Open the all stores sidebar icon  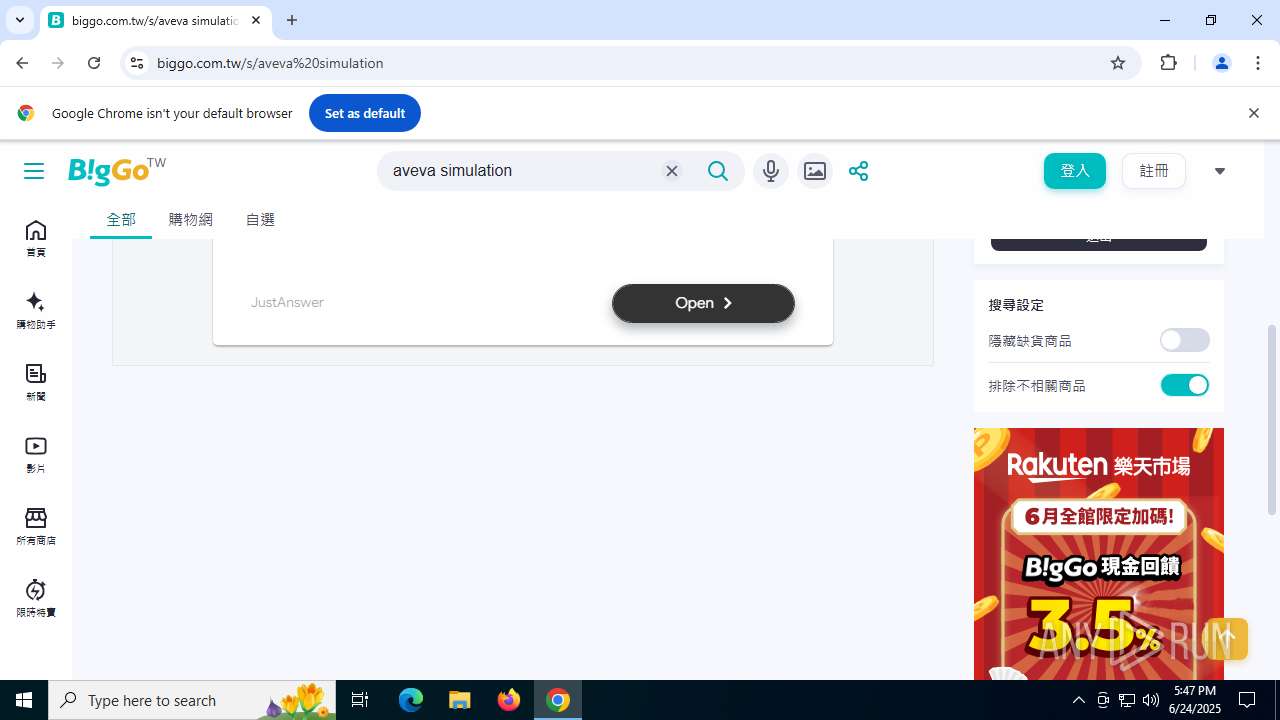pyautogui.click(x=36, y=527)
